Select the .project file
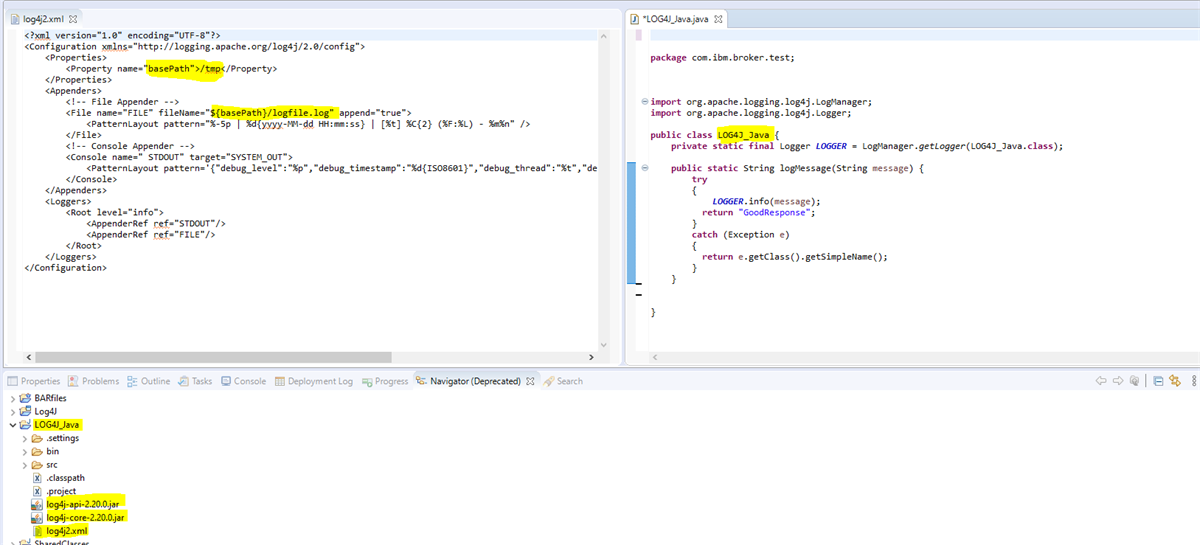Image resolution: width=1200 pixels, height=545 pixels. [61, 491]
